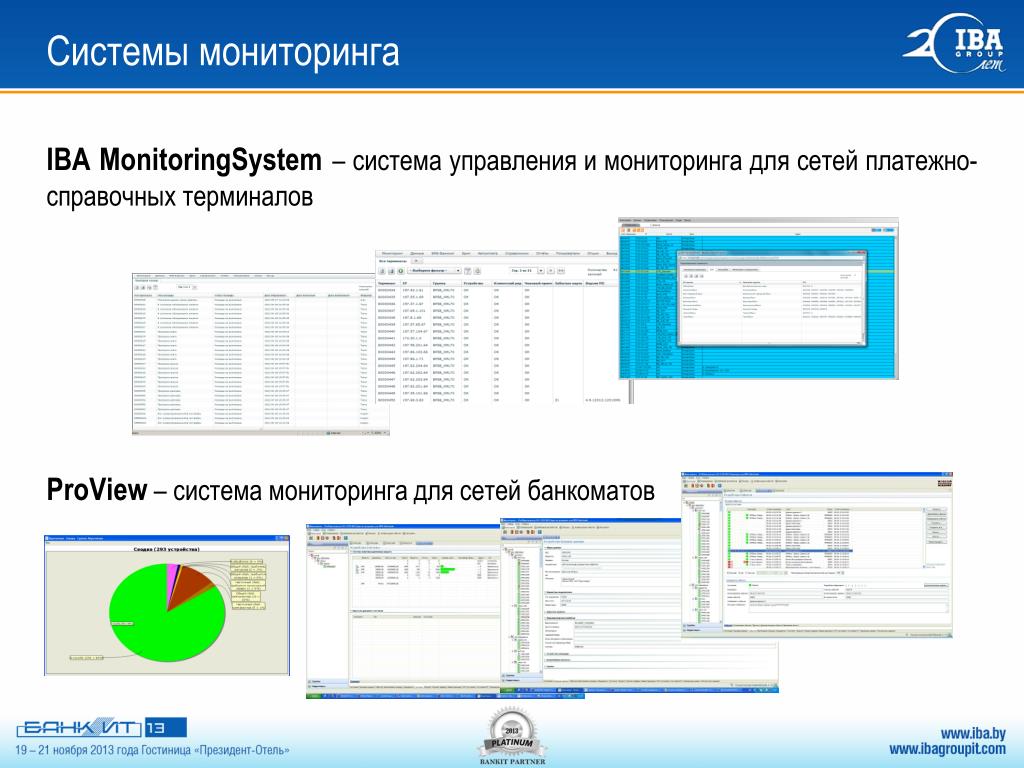
Task: Click the ProView bold heading
Action: pyautogui.click(x=97, y=490)
